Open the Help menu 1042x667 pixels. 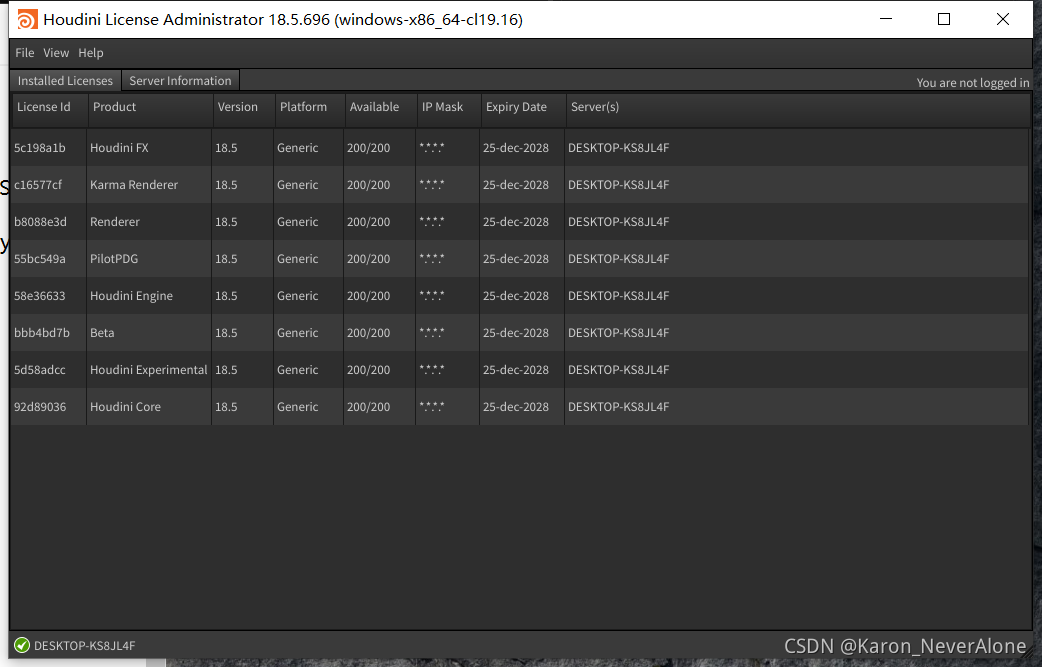tap(90, 52)
